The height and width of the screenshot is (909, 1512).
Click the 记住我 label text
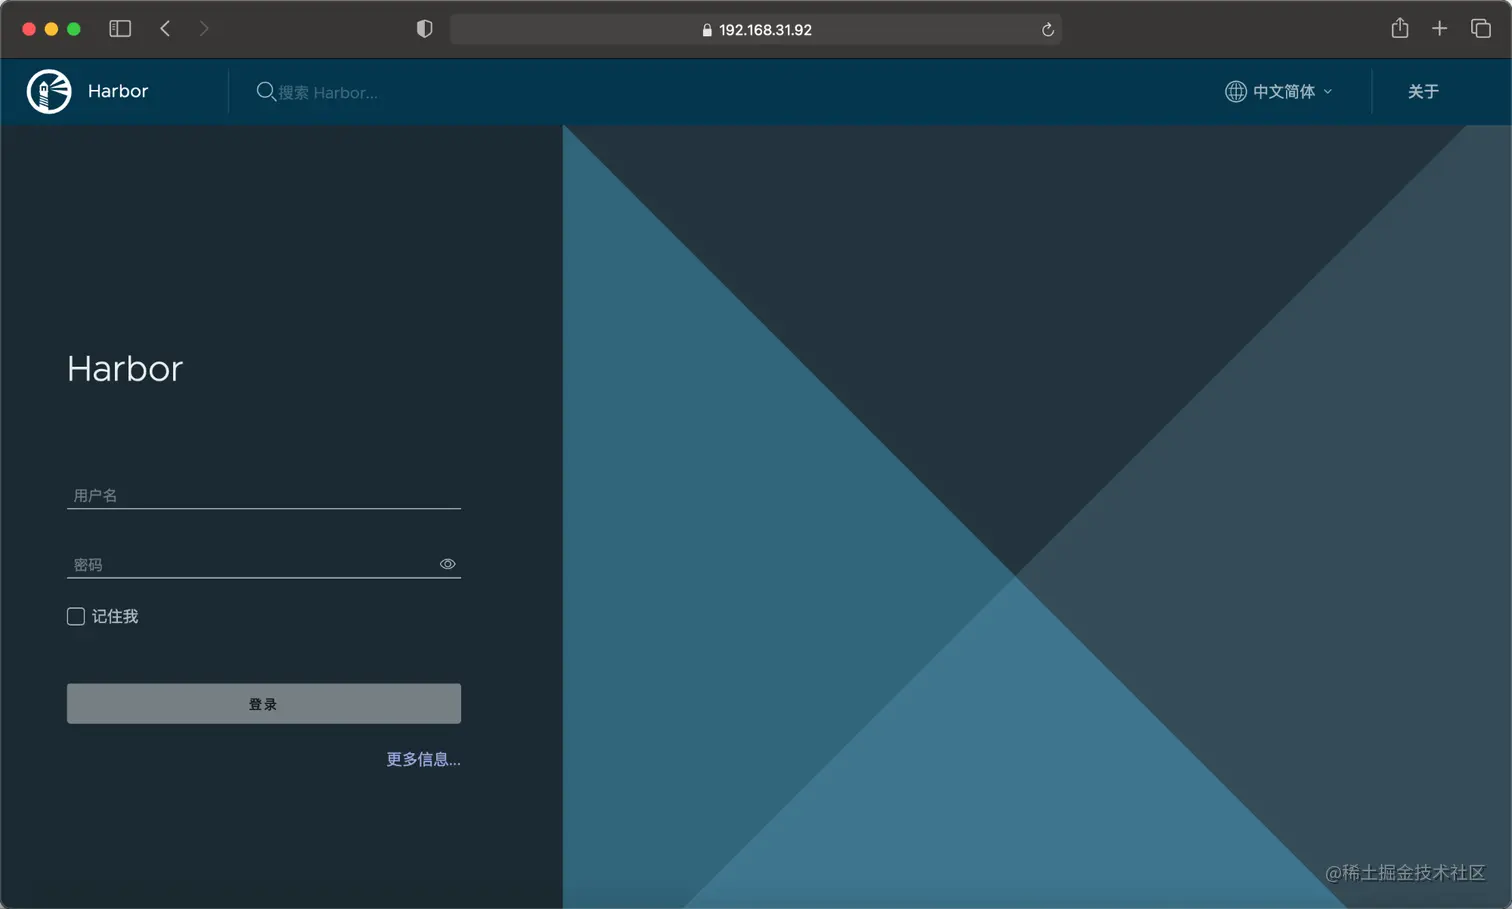(115, 616)
